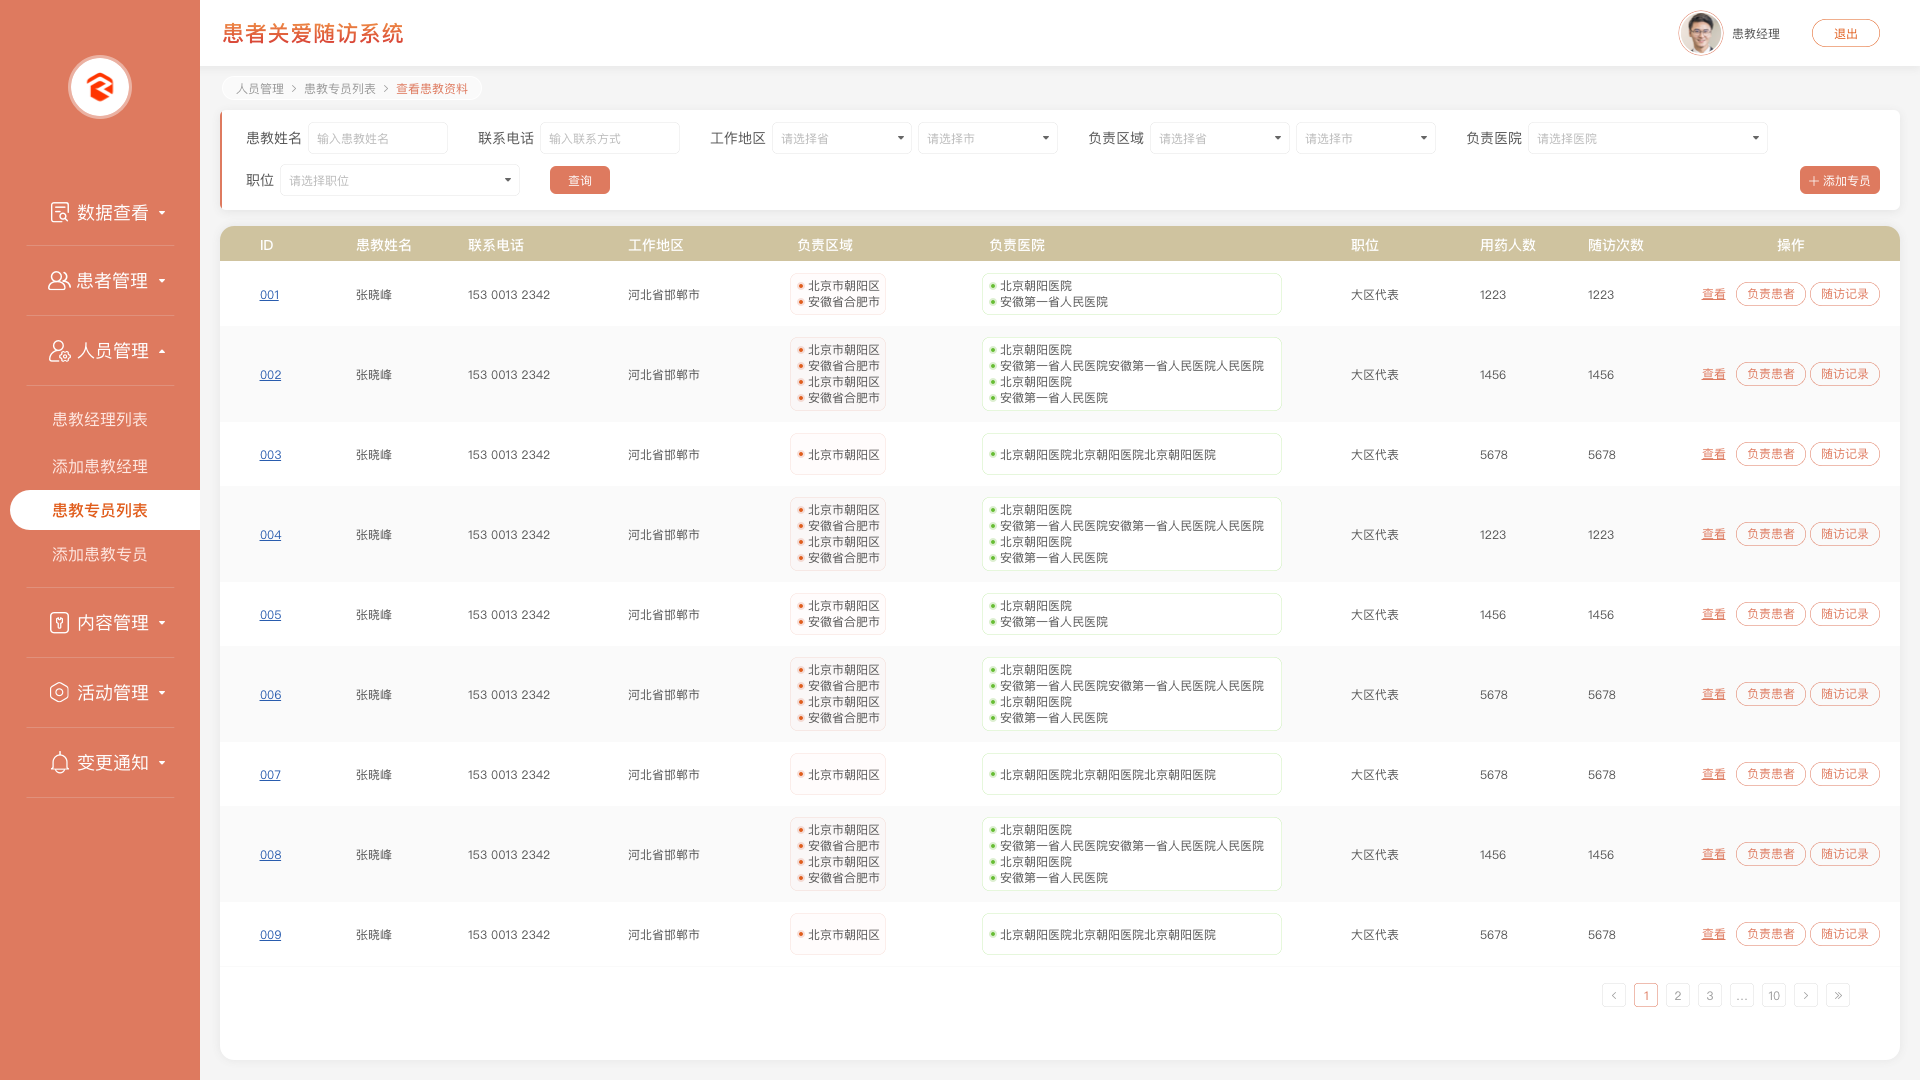
Task: Select 患教专员列表 menu item
Action: [x=105, y=510]
